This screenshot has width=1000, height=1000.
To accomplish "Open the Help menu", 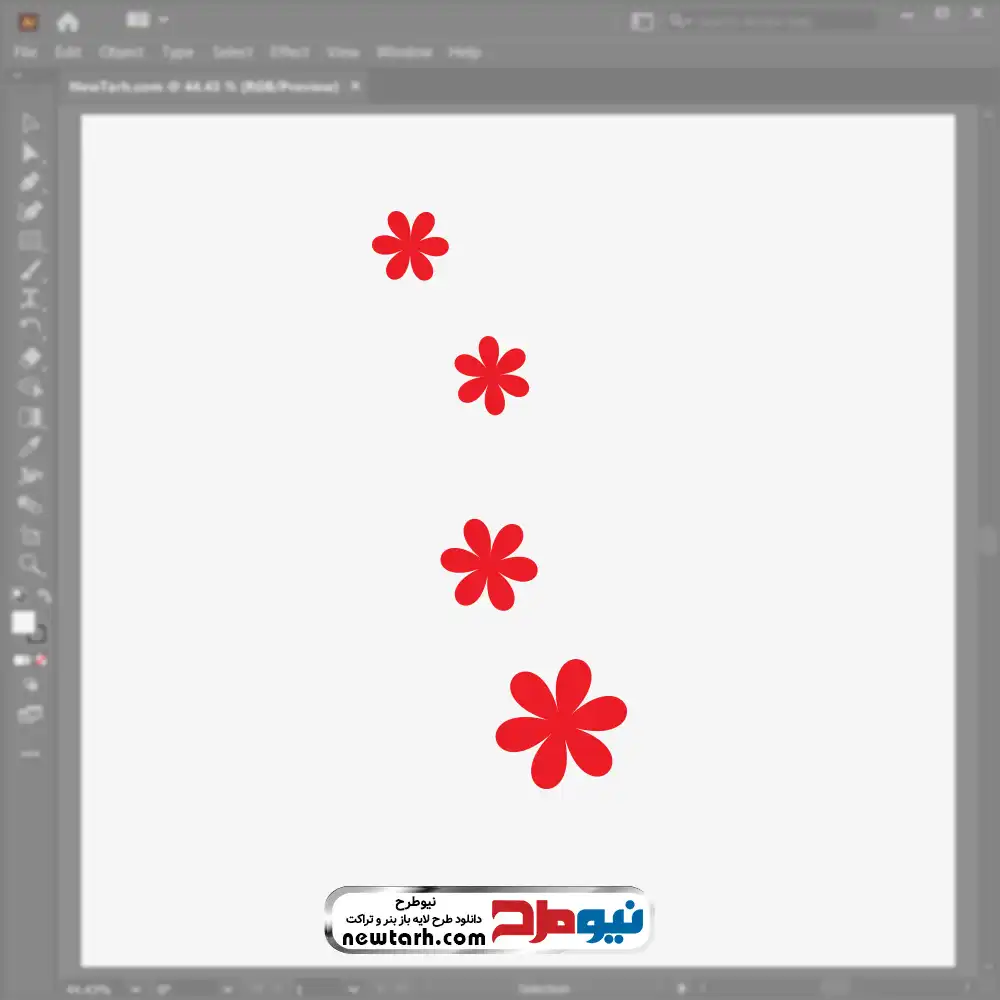I will (465, 52).
